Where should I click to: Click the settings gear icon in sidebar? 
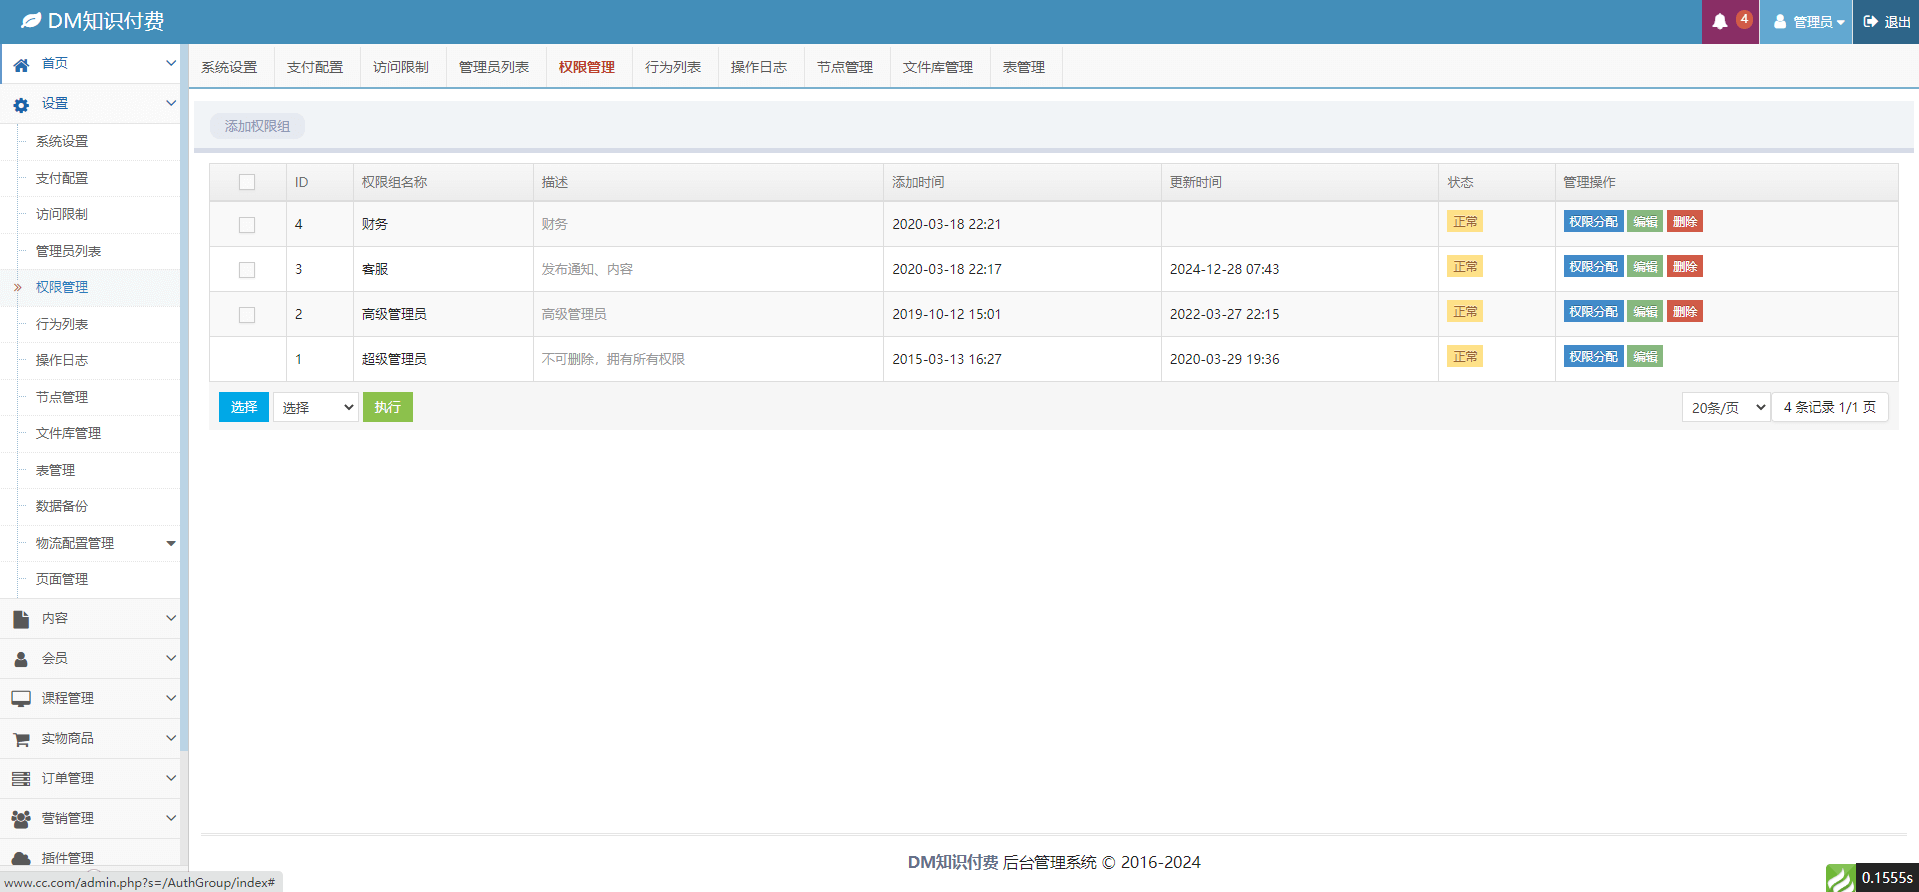click(x=21, y=104)
